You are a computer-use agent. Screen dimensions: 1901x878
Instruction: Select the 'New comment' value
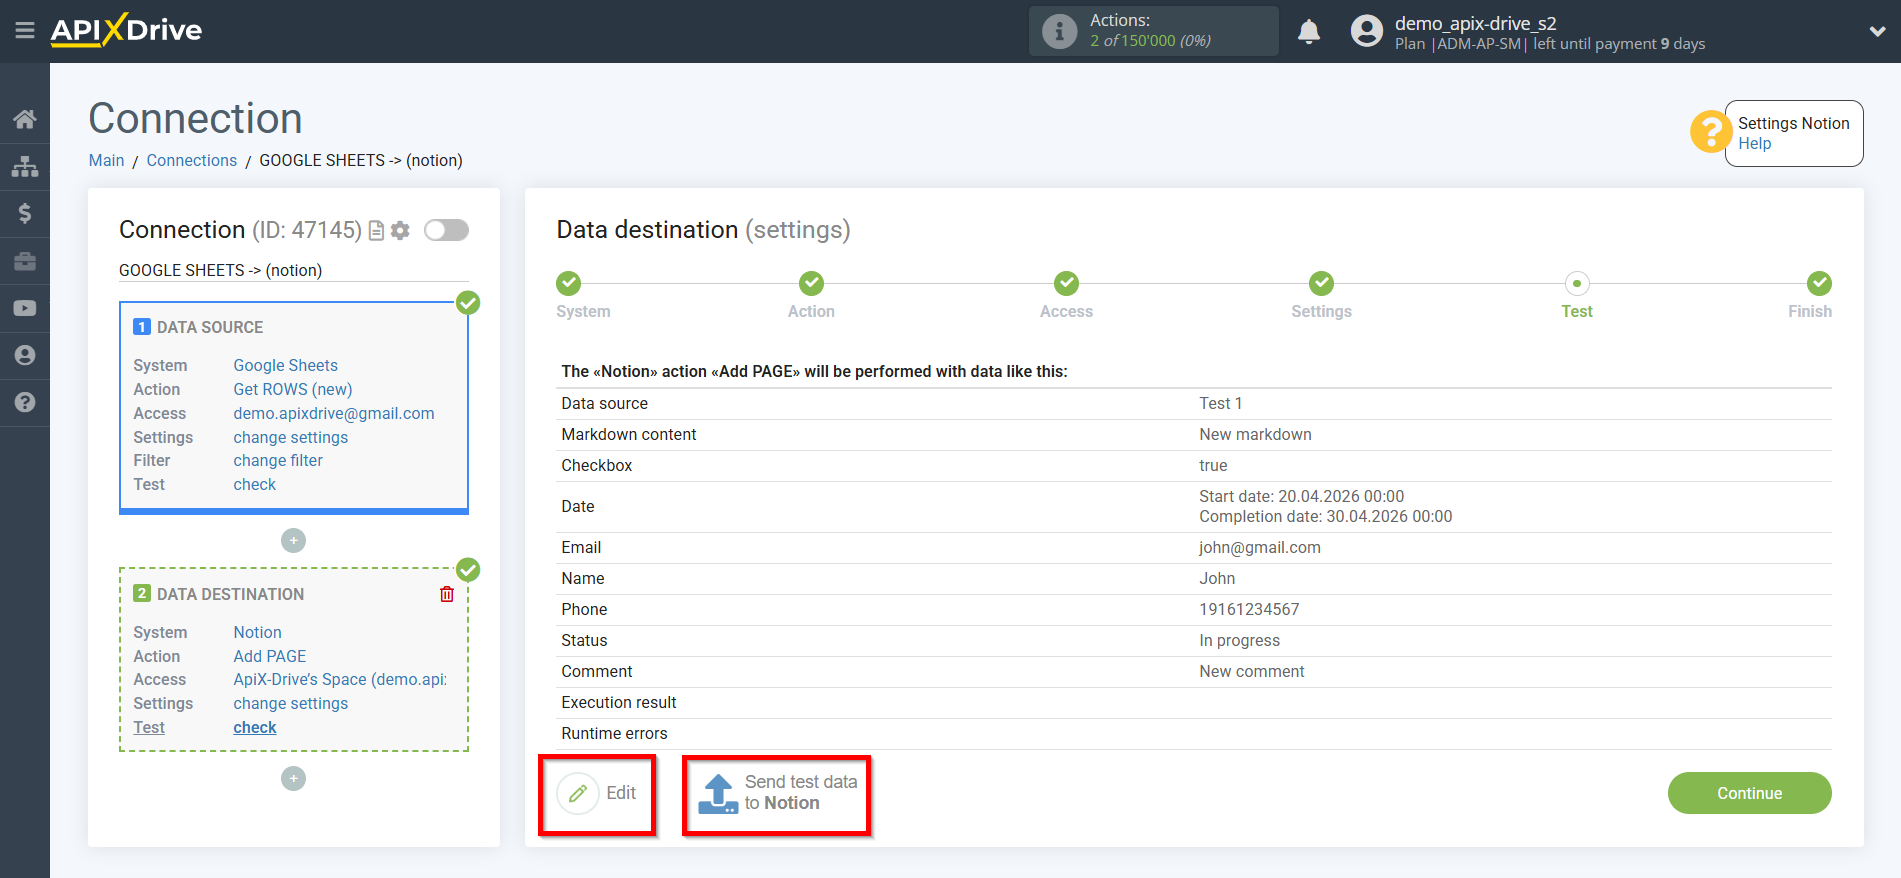tap(1252, 671)
